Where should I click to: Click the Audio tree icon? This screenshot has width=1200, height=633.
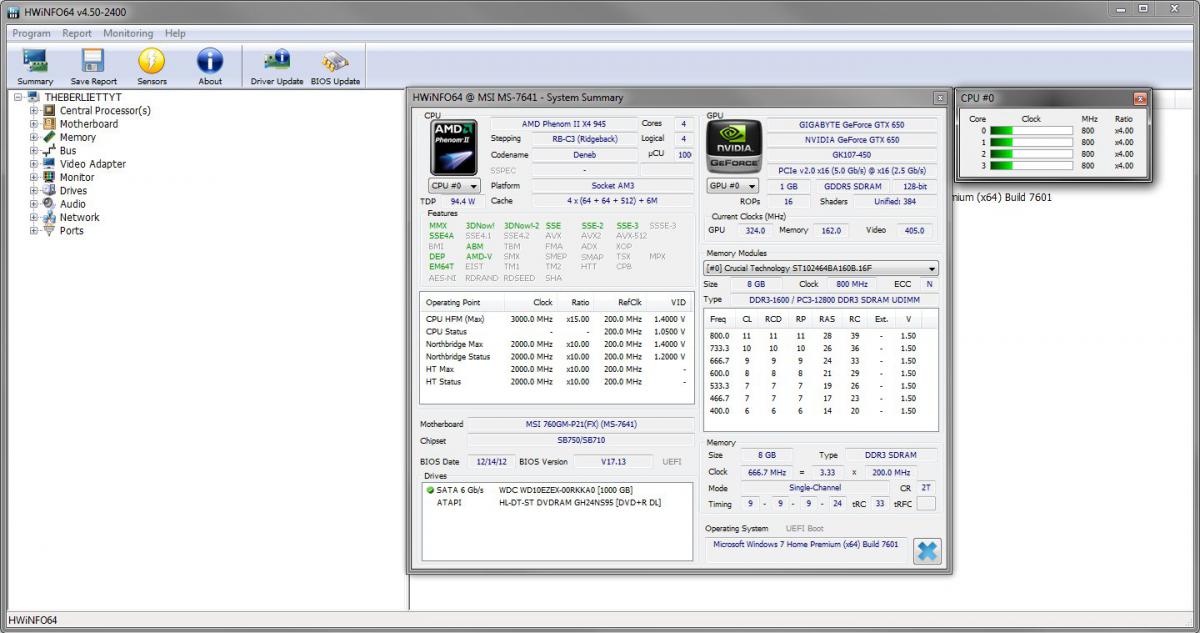click(50, 204)
